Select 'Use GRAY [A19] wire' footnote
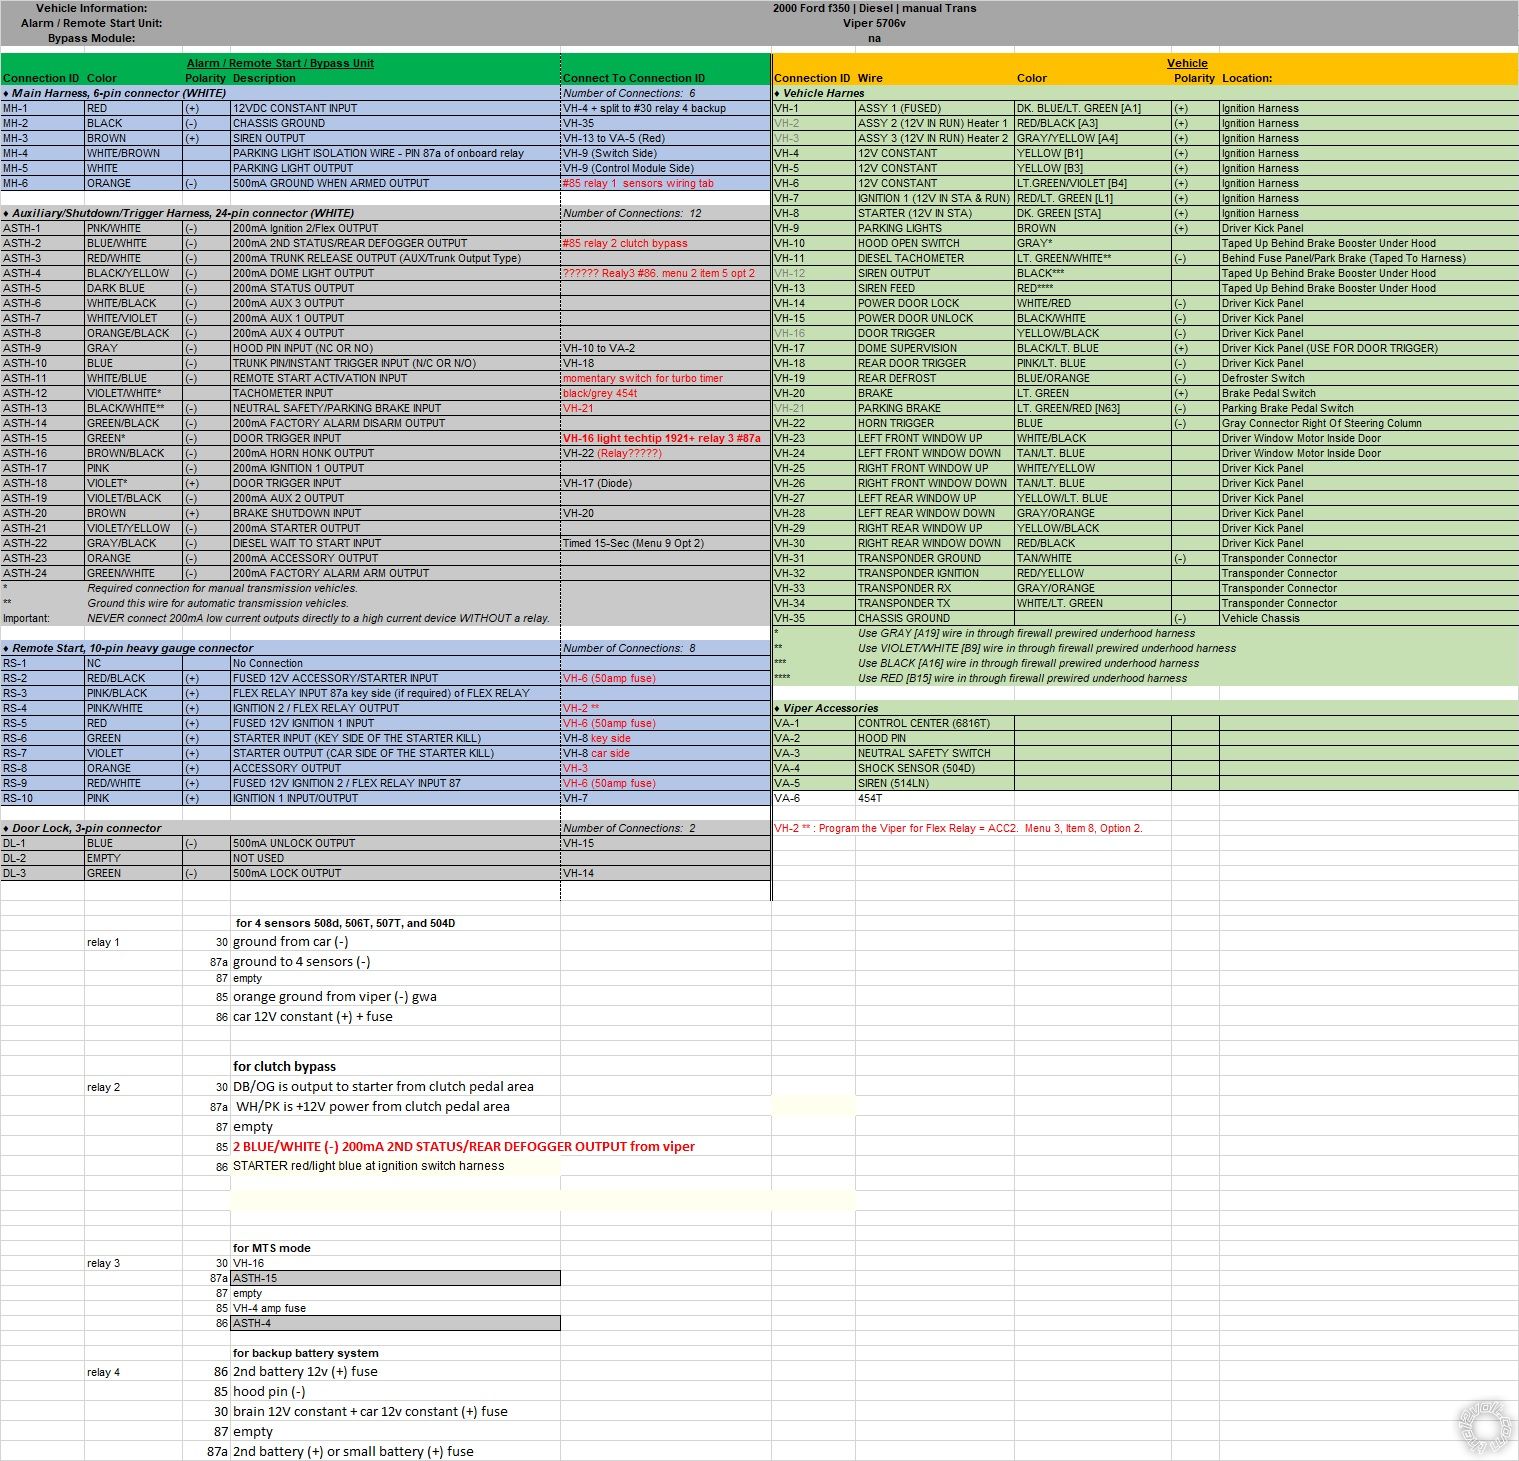 click(1026, 633)
